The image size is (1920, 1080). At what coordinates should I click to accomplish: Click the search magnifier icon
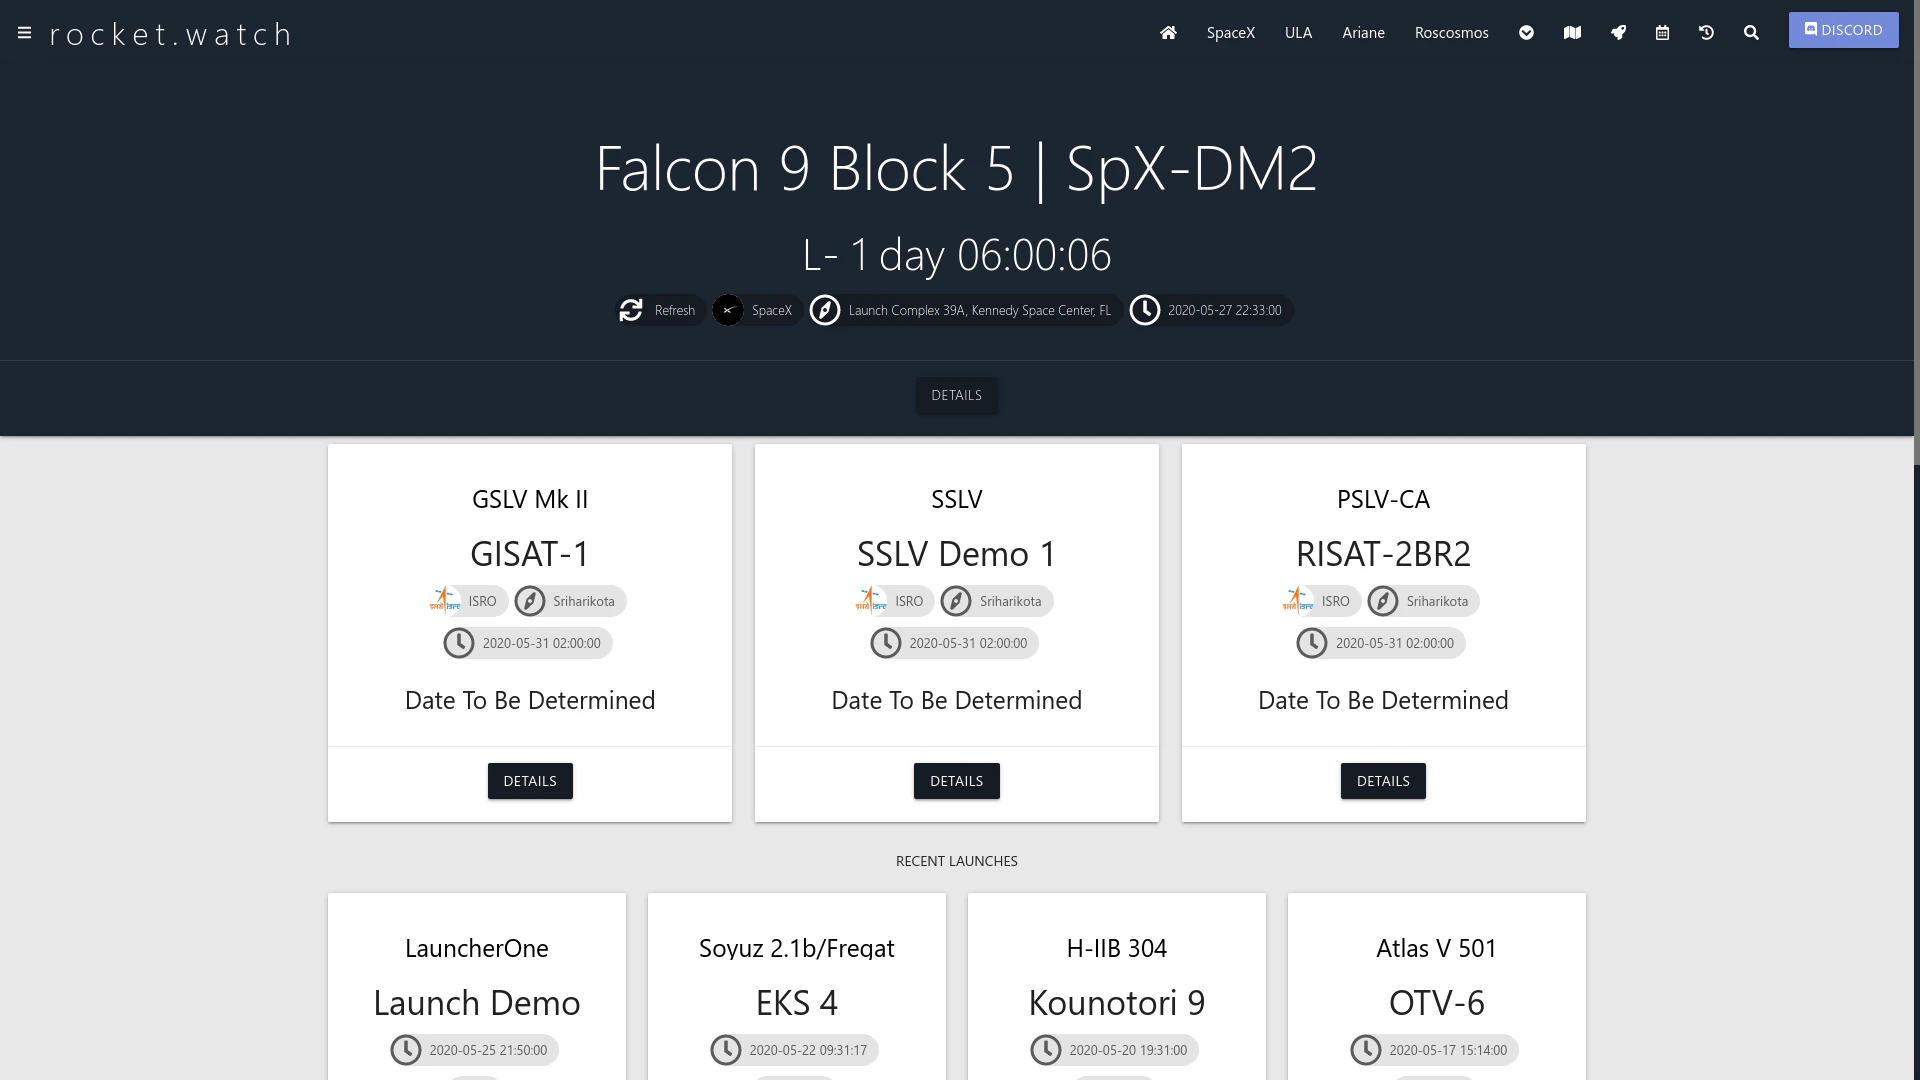pos(1751,33)
